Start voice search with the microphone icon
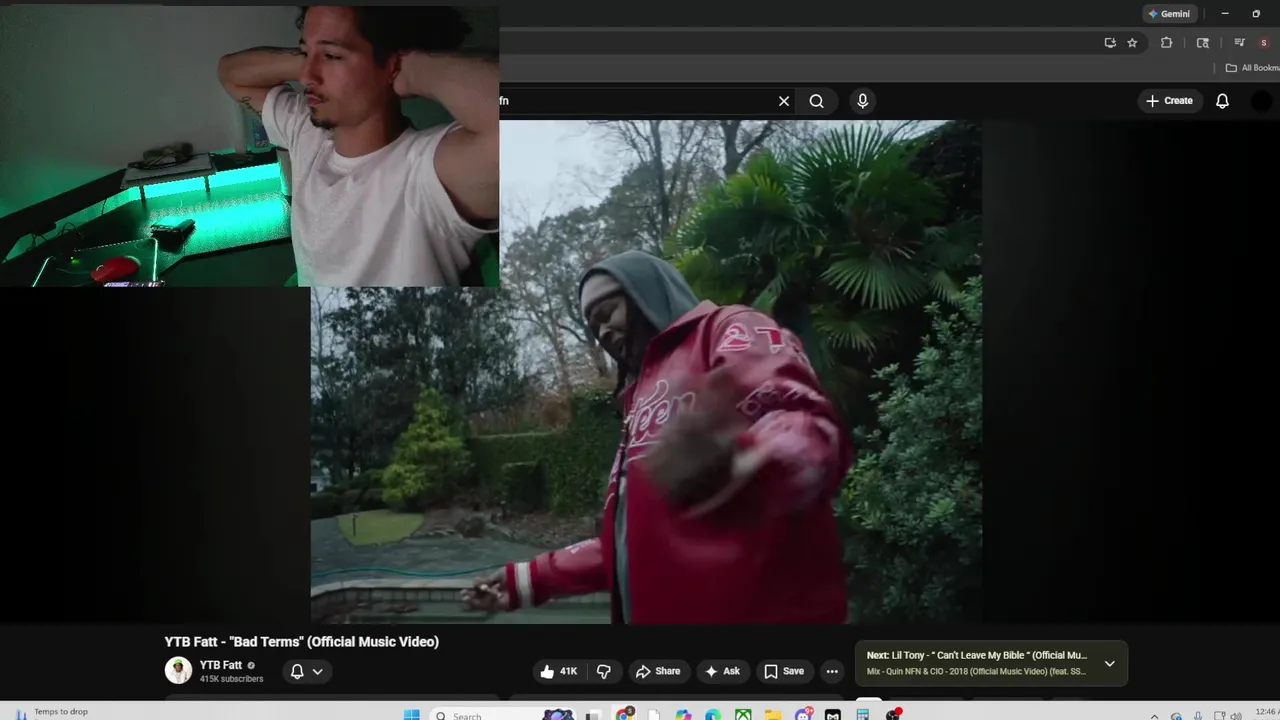This screenshot has width=1280, height=720. point(862,101)
